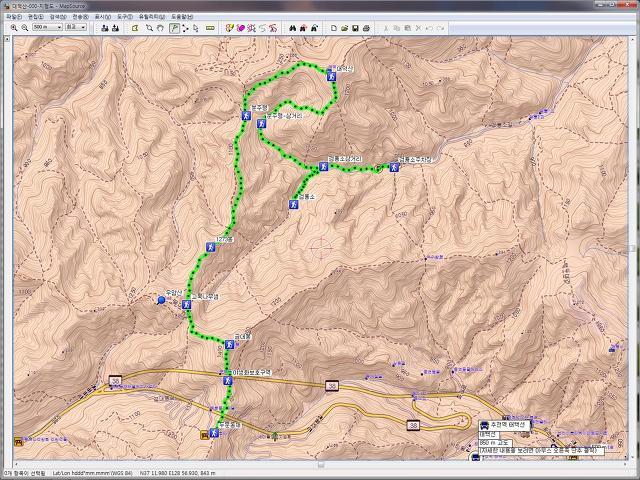The height and width of the screenshot is (480, 640).
Task: Click the zoom in magnifier icon
Action: click(13, 28)
